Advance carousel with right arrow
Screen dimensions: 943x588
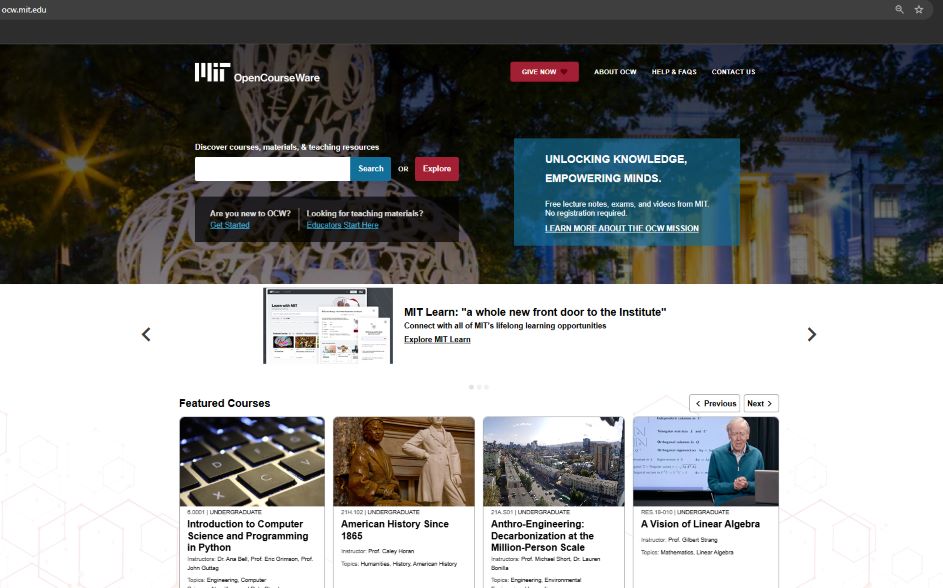pos(811,334)
